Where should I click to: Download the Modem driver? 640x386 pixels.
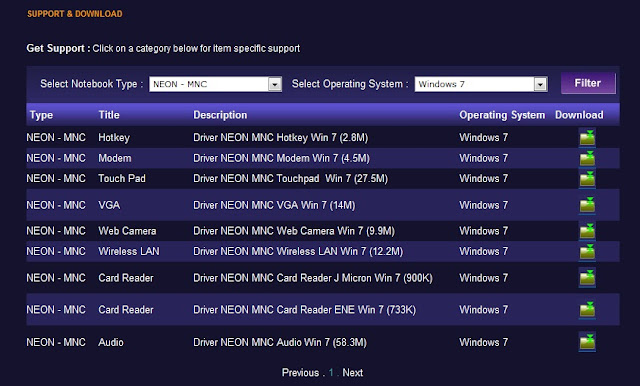pos(587,158)
